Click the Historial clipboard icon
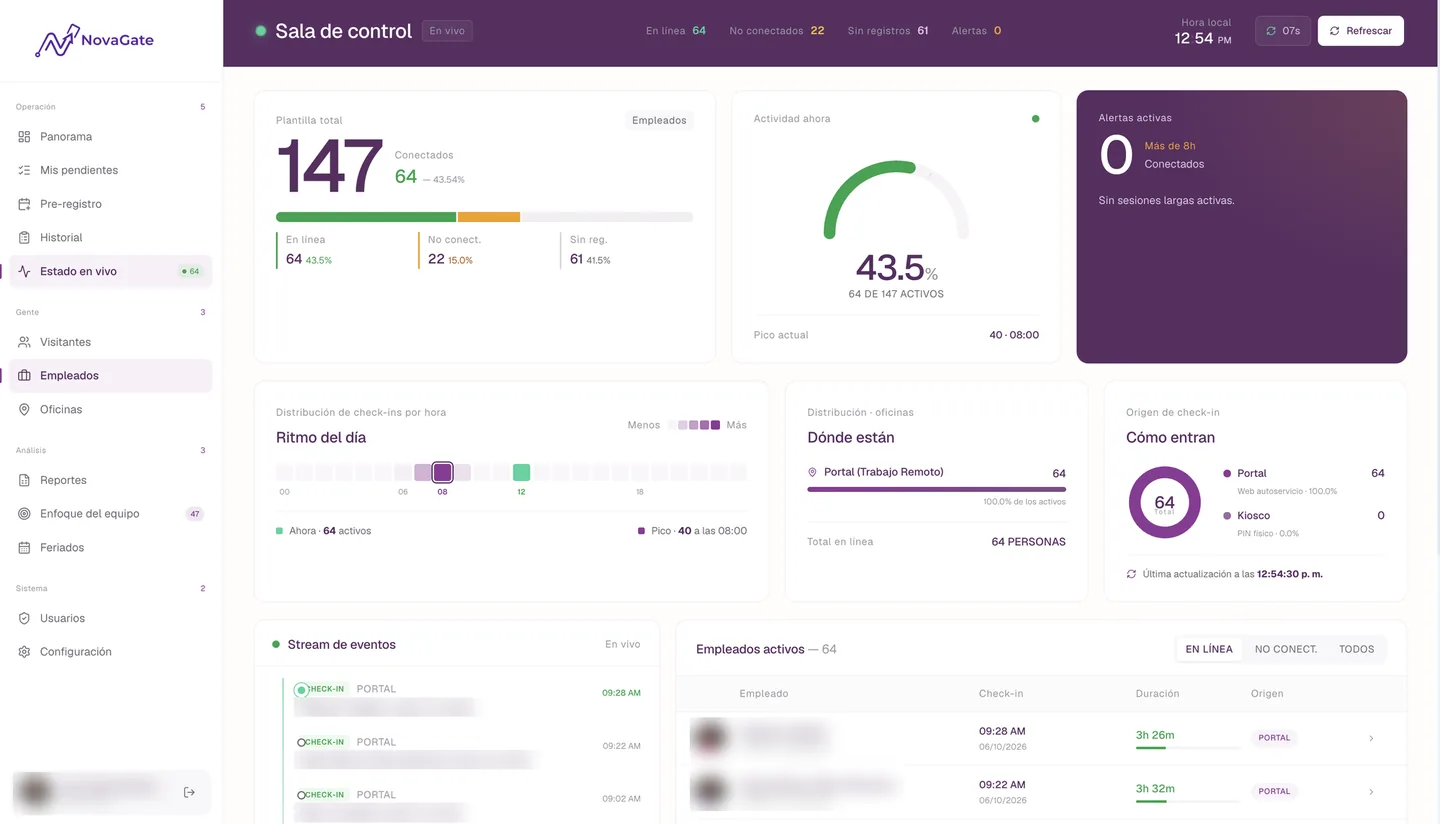This screenshot has height=824, width=1440. coord(24,237)
